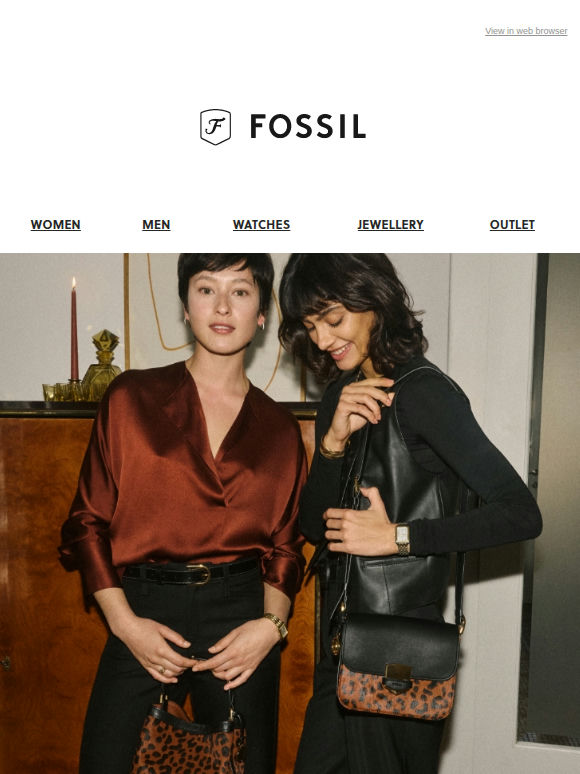Screen dimensions: 580x774
Task: Open the View in web browser link
Action: click(x=526, y=31)
